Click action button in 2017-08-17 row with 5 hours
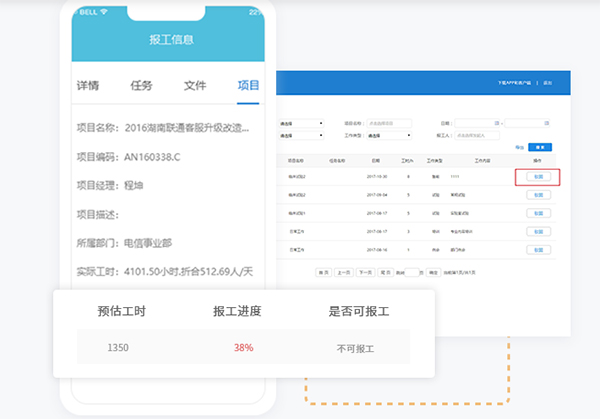This screenshot has width=600, height=419. [x=538, y=214]
